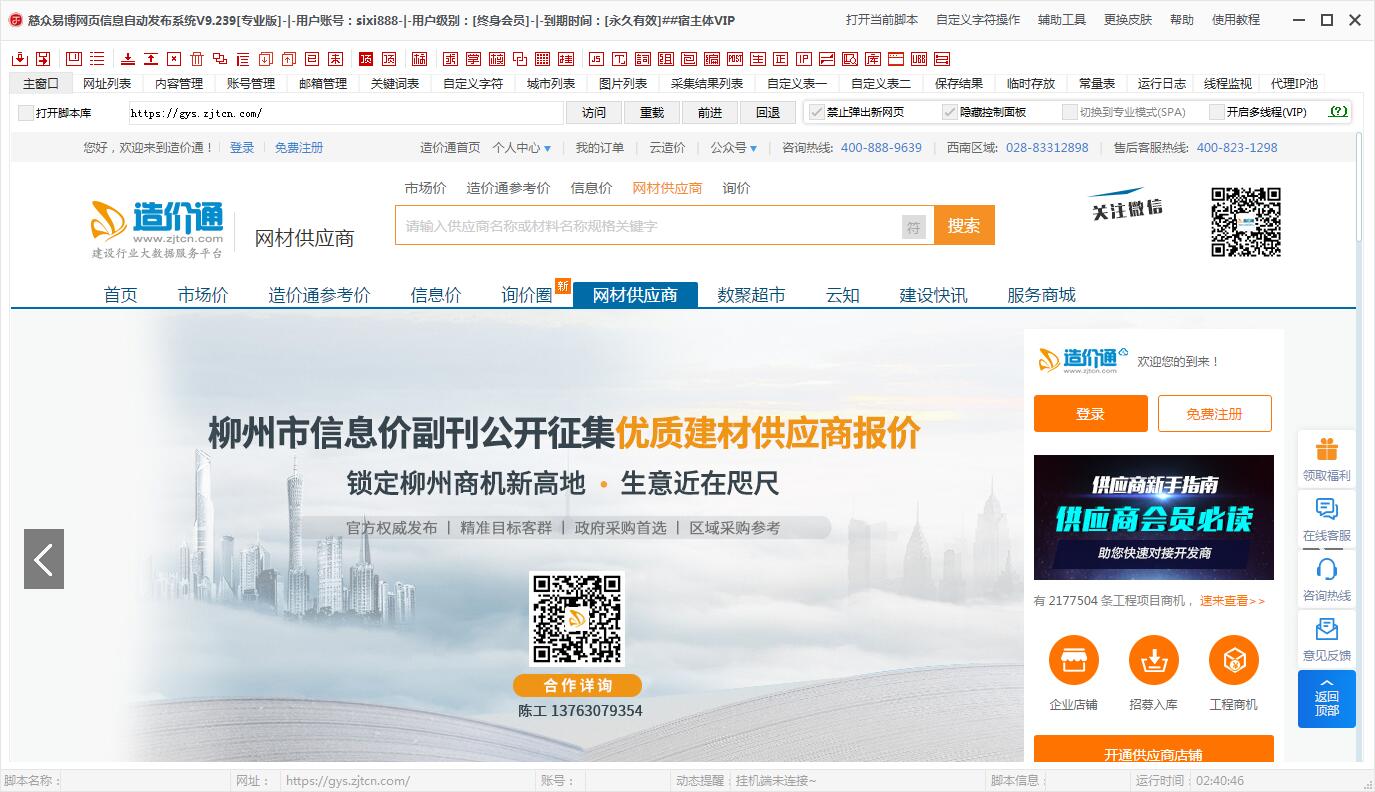
Task: Click the 编 character toolbar icon
Action: [712, 59]
